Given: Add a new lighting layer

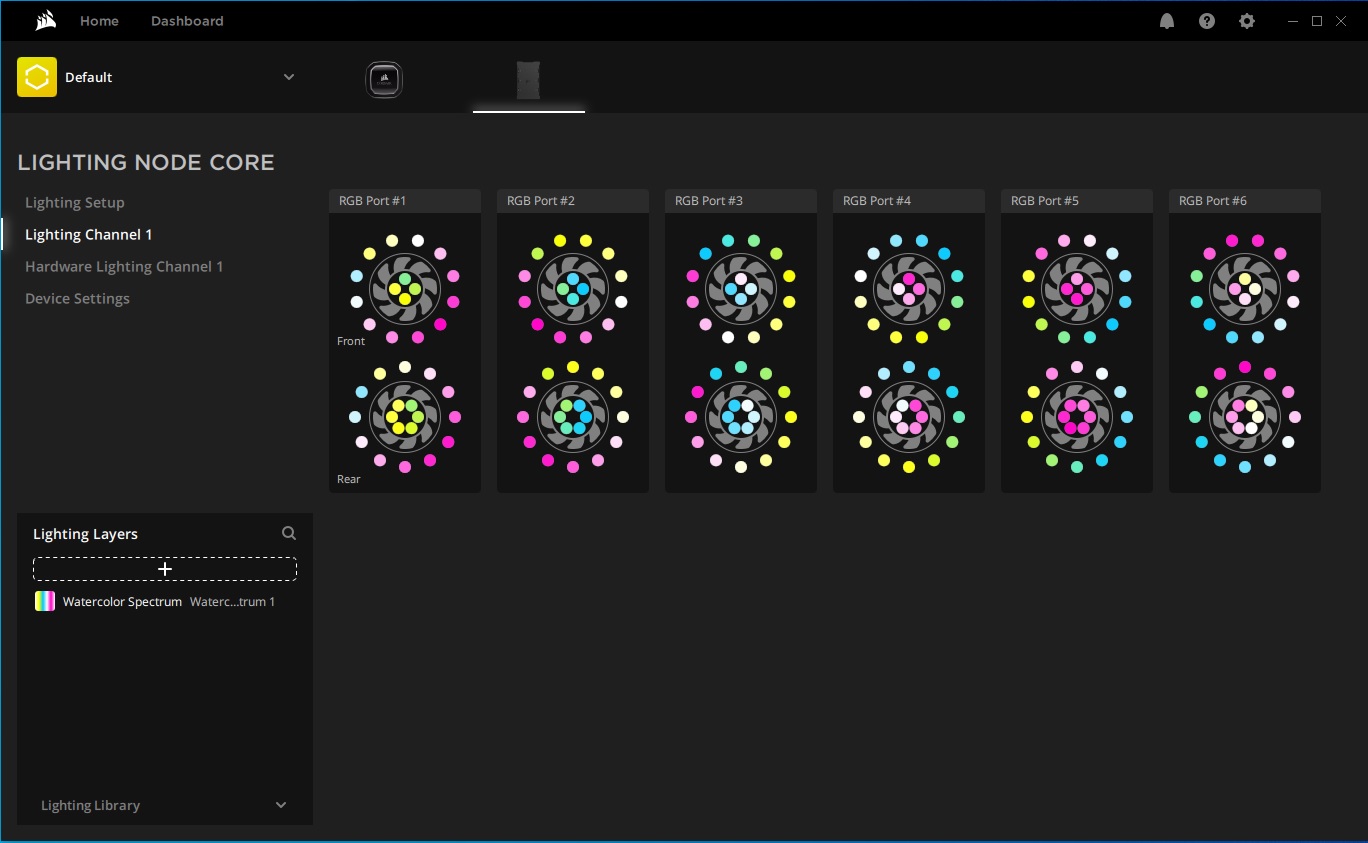Looking at the screenshot, I should point(165,569).
